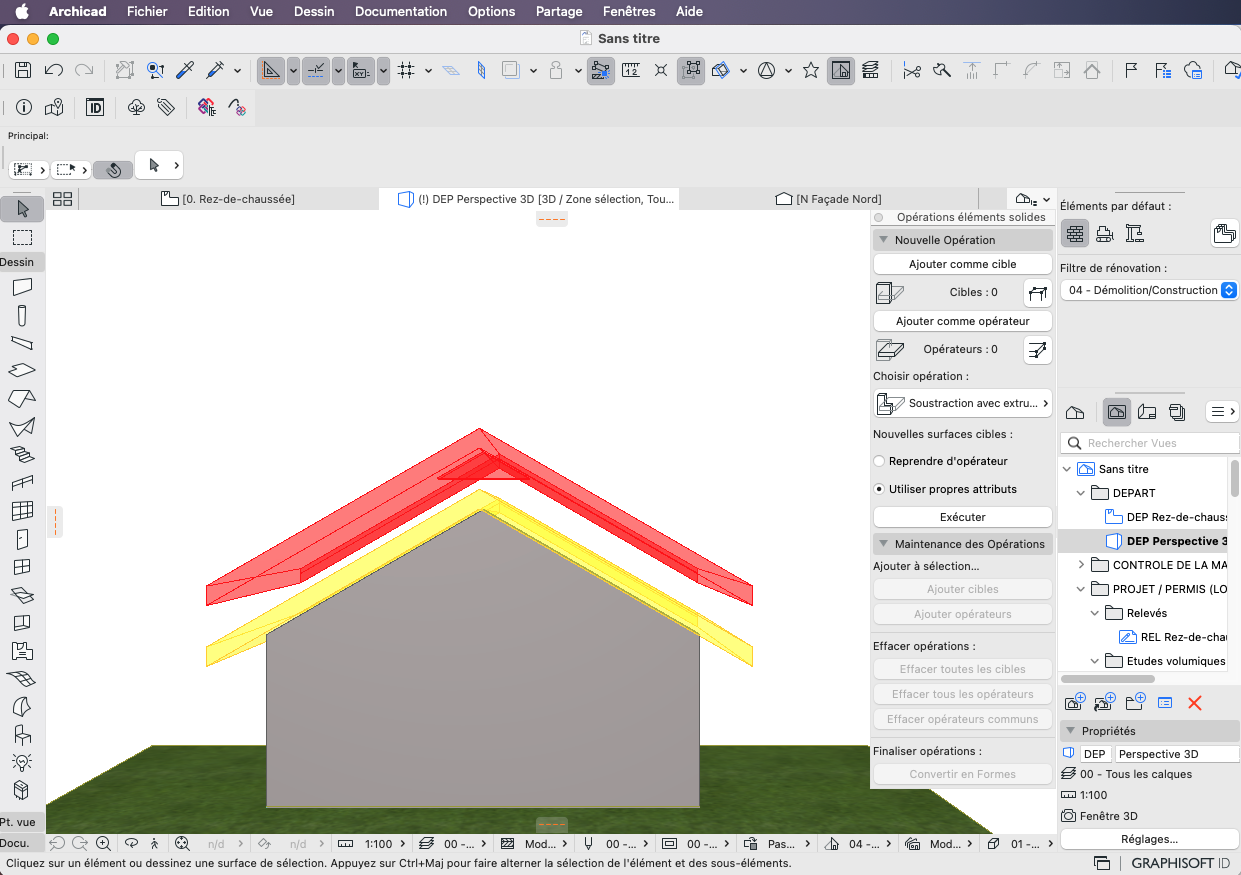The width and height of the screenshot is (1241, 875).
Task: Select 'REL Rez-de-chau' view in tree
Action: [x=1173, y=637]
